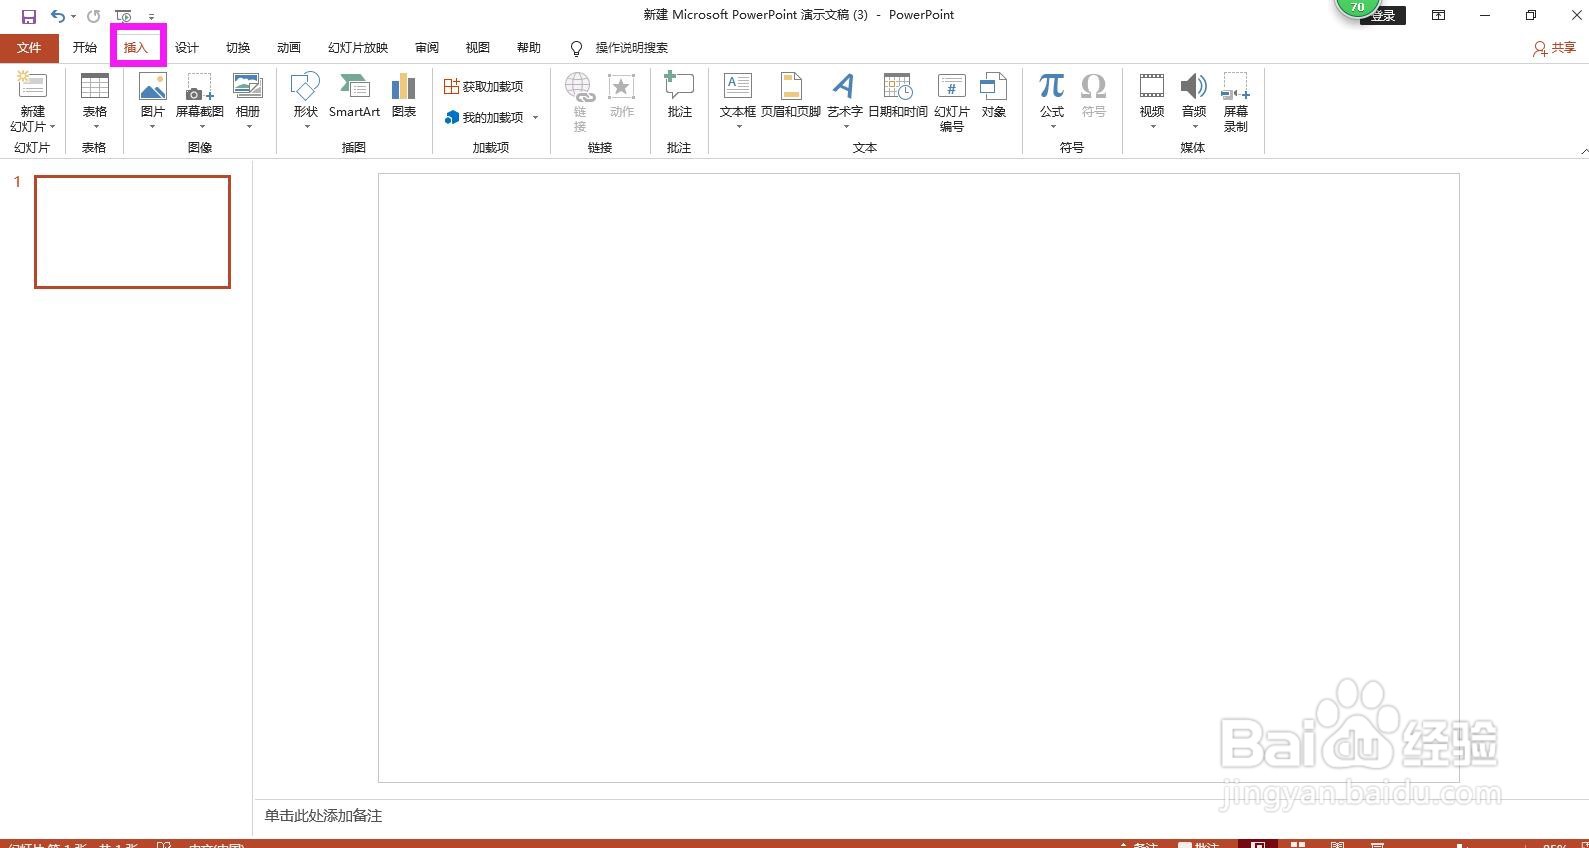Insert a SmartArt graphic
1589x848 pixels.
pyautogui.click(x=354, y=96)
